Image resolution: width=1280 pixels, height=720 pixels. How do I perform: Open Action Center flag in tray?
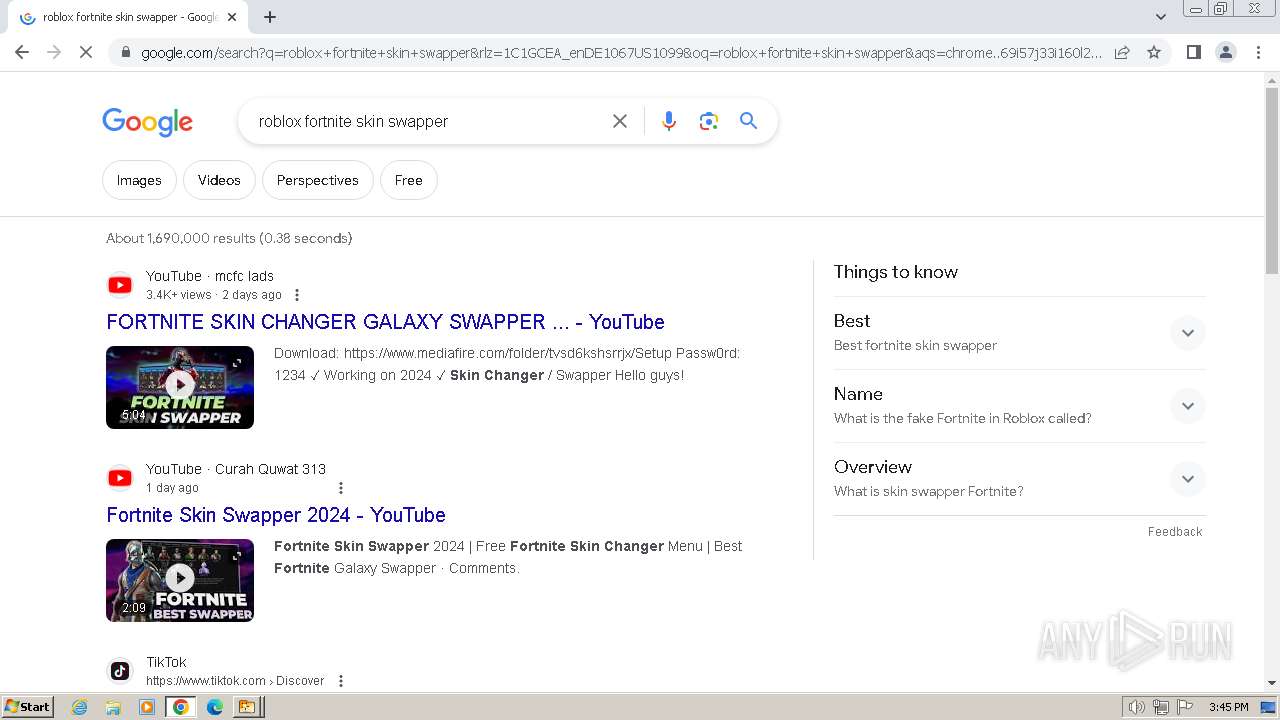coord(1185,707)
